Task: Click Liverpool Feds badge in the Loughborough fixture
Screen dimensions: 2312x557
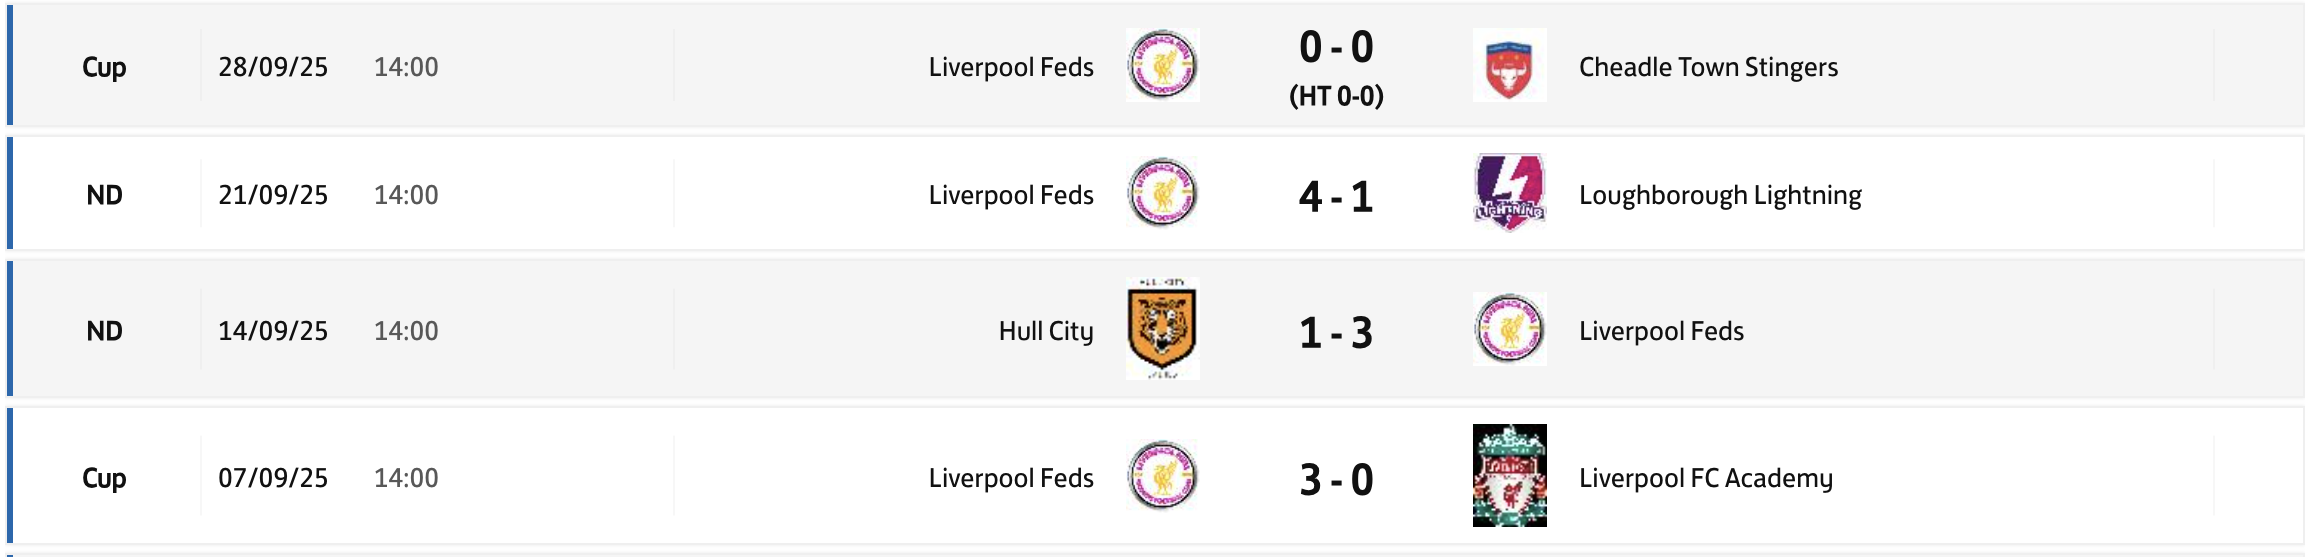Action: (1162, 193)
